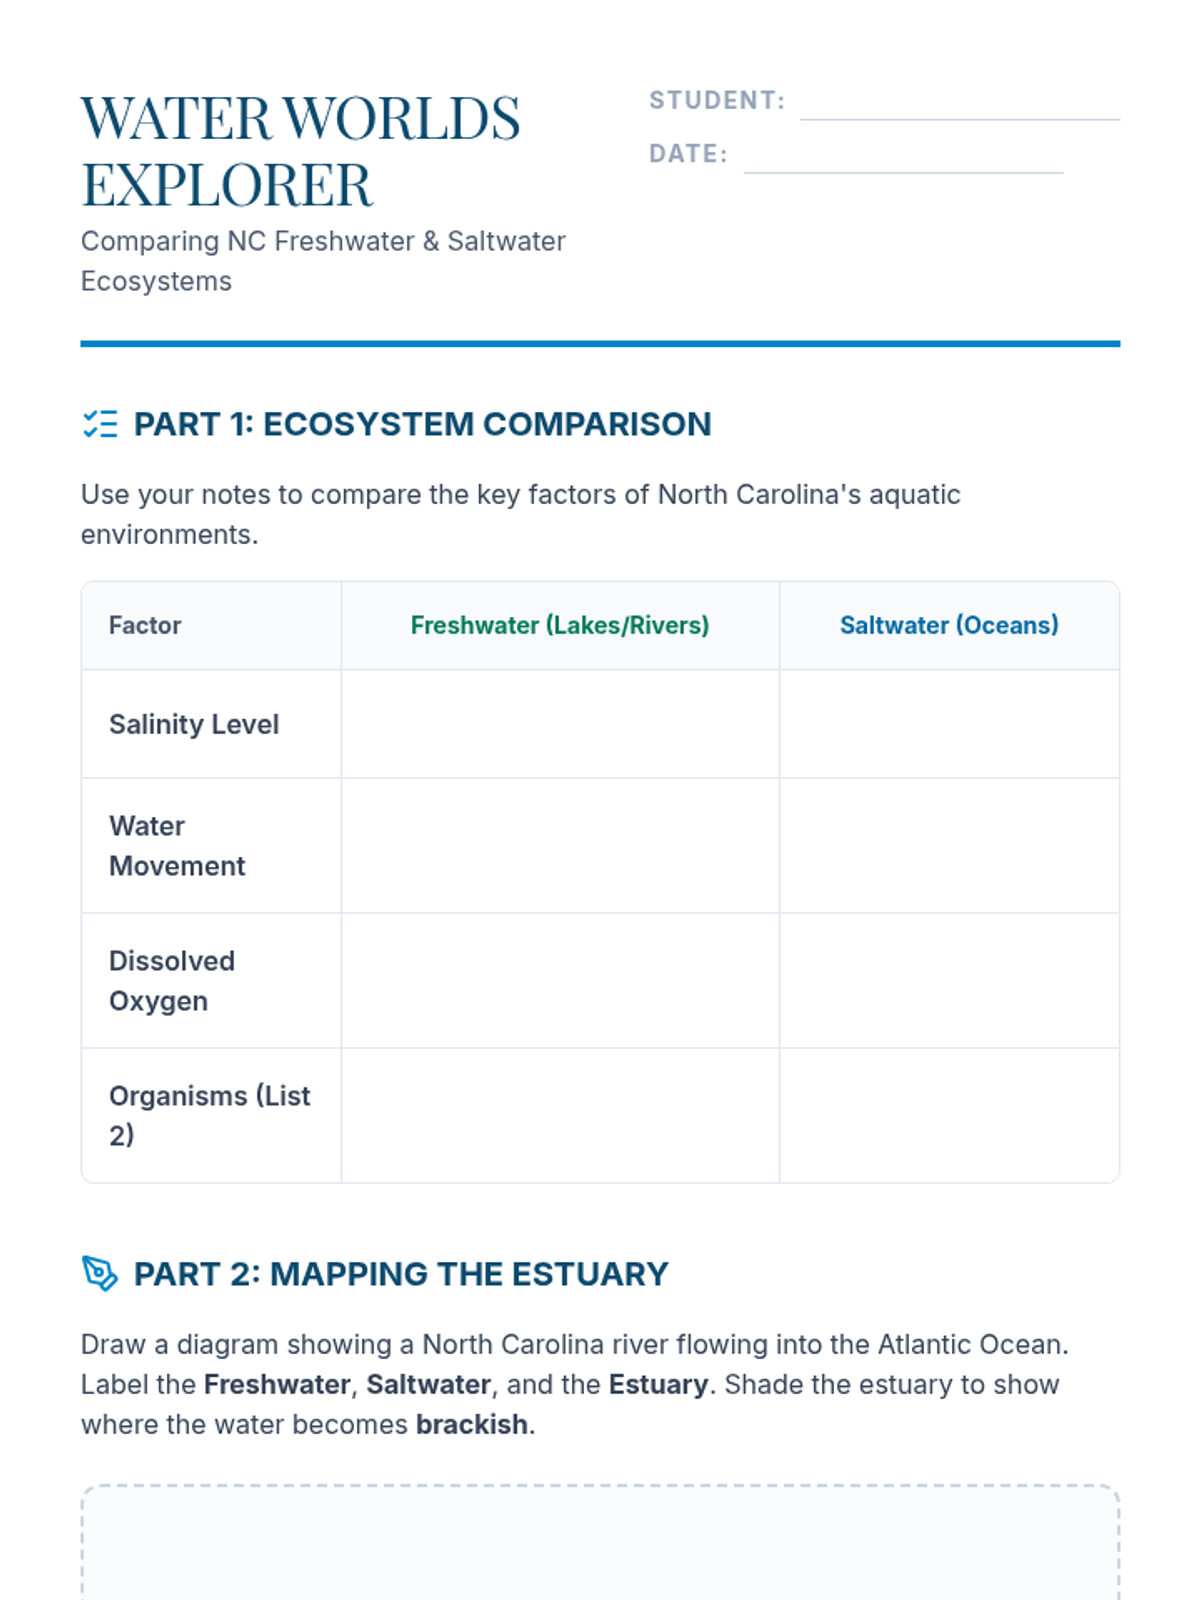Click the Water Worlds Explorer title
Screen dimensions: 1200x1600
coord(300,152)
